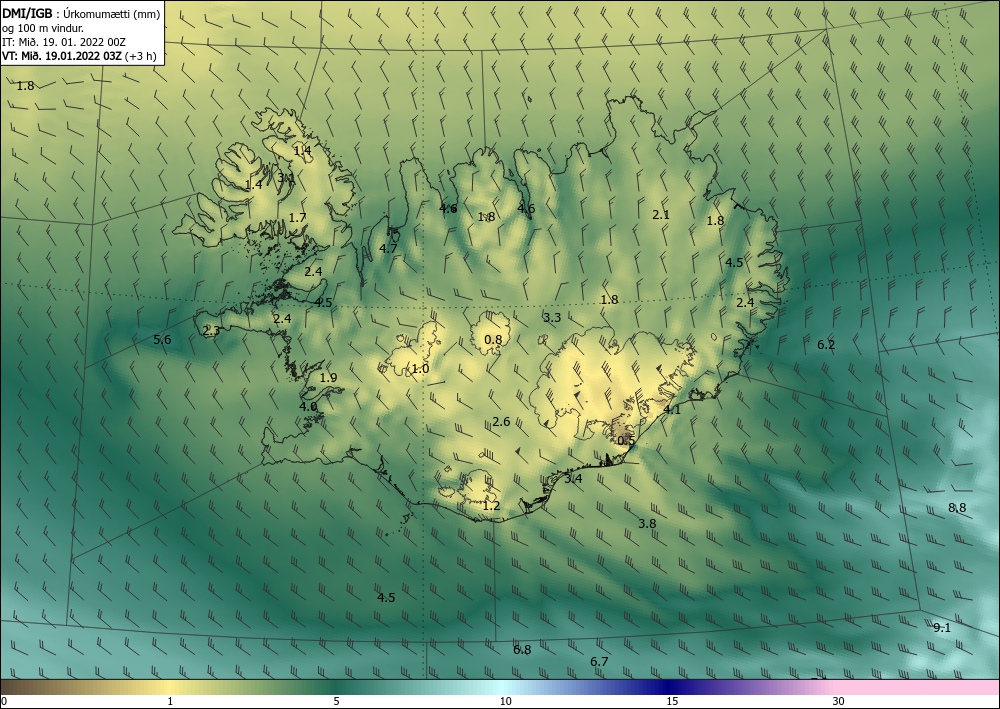The height and width of the screenshot is (709, 1000).
Task: Click the value 0.8 on the central glacier
Action: pos(493,340)
